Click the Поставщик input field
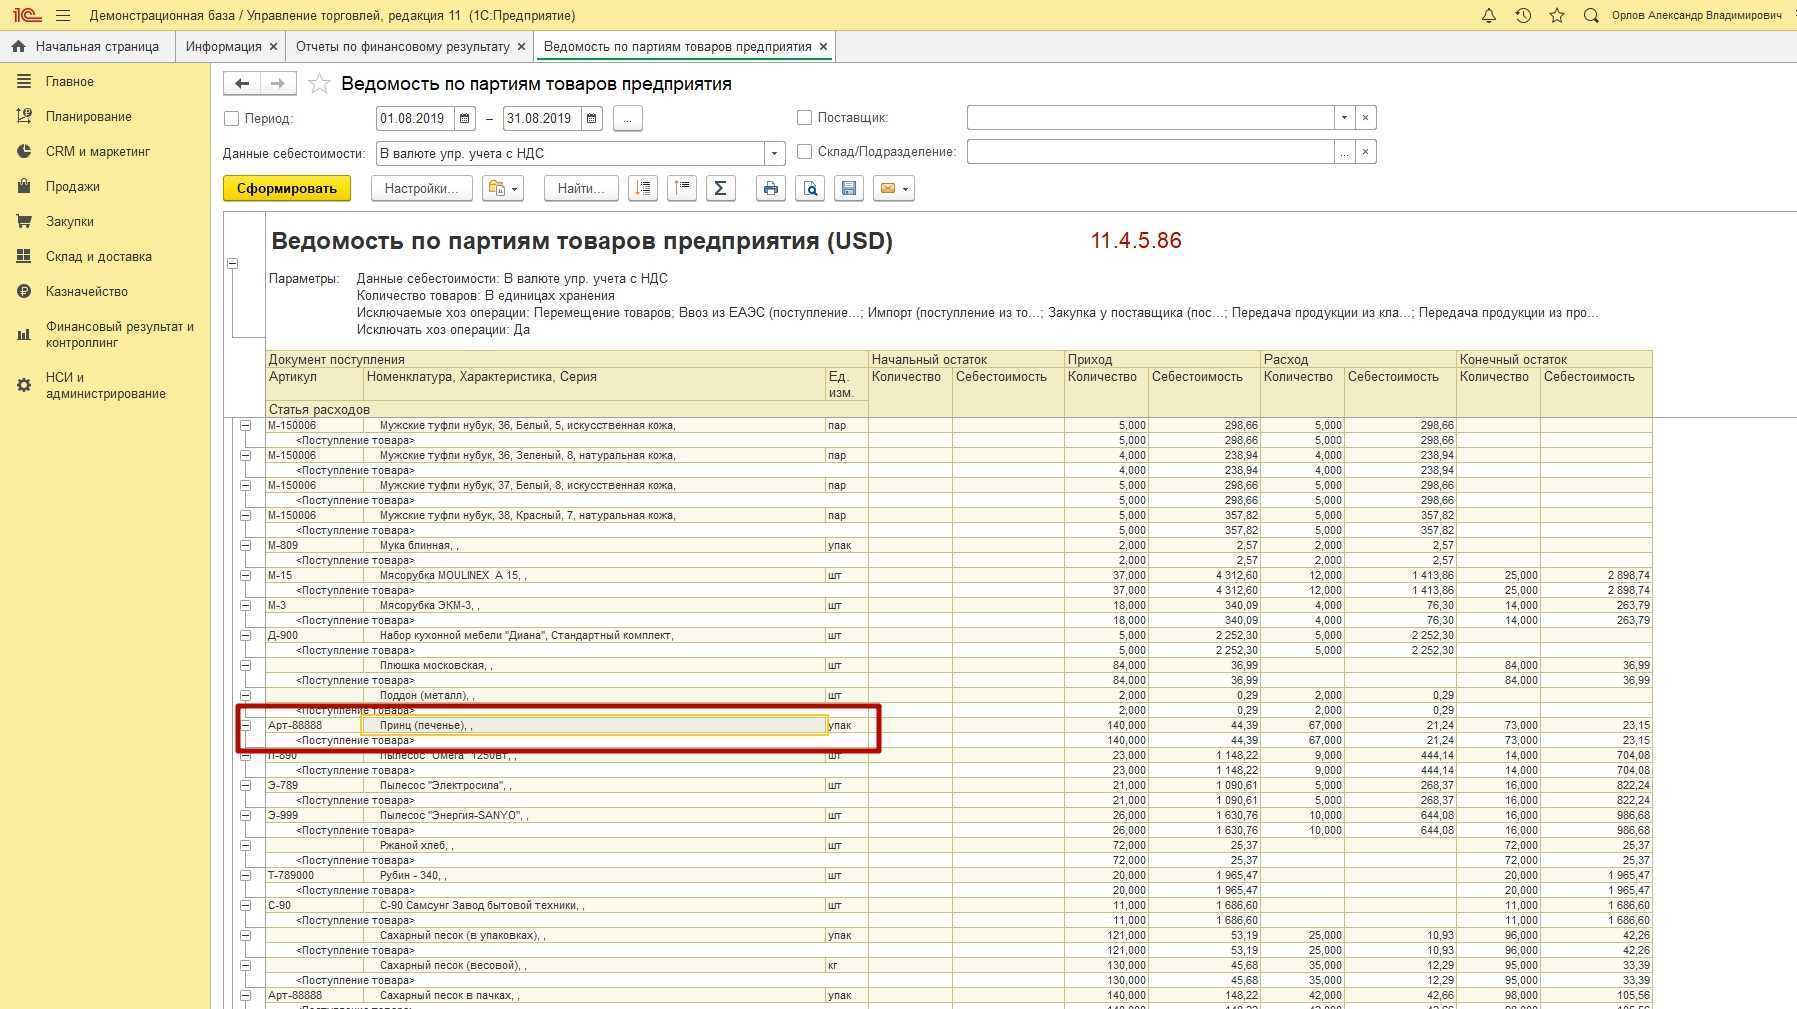Viewport: 1797px width, 1009px height. click(1150, 118)
